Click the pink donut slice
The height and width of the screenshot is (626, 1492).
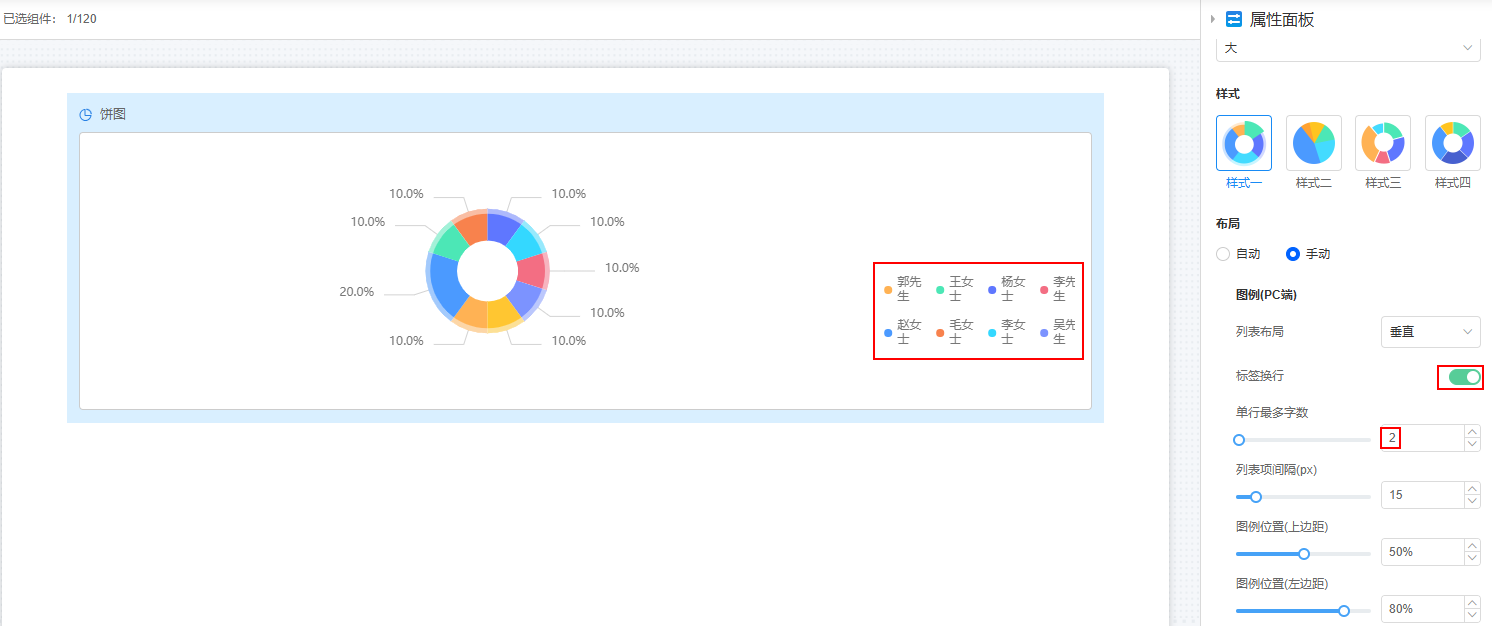(x=532, y=270)
